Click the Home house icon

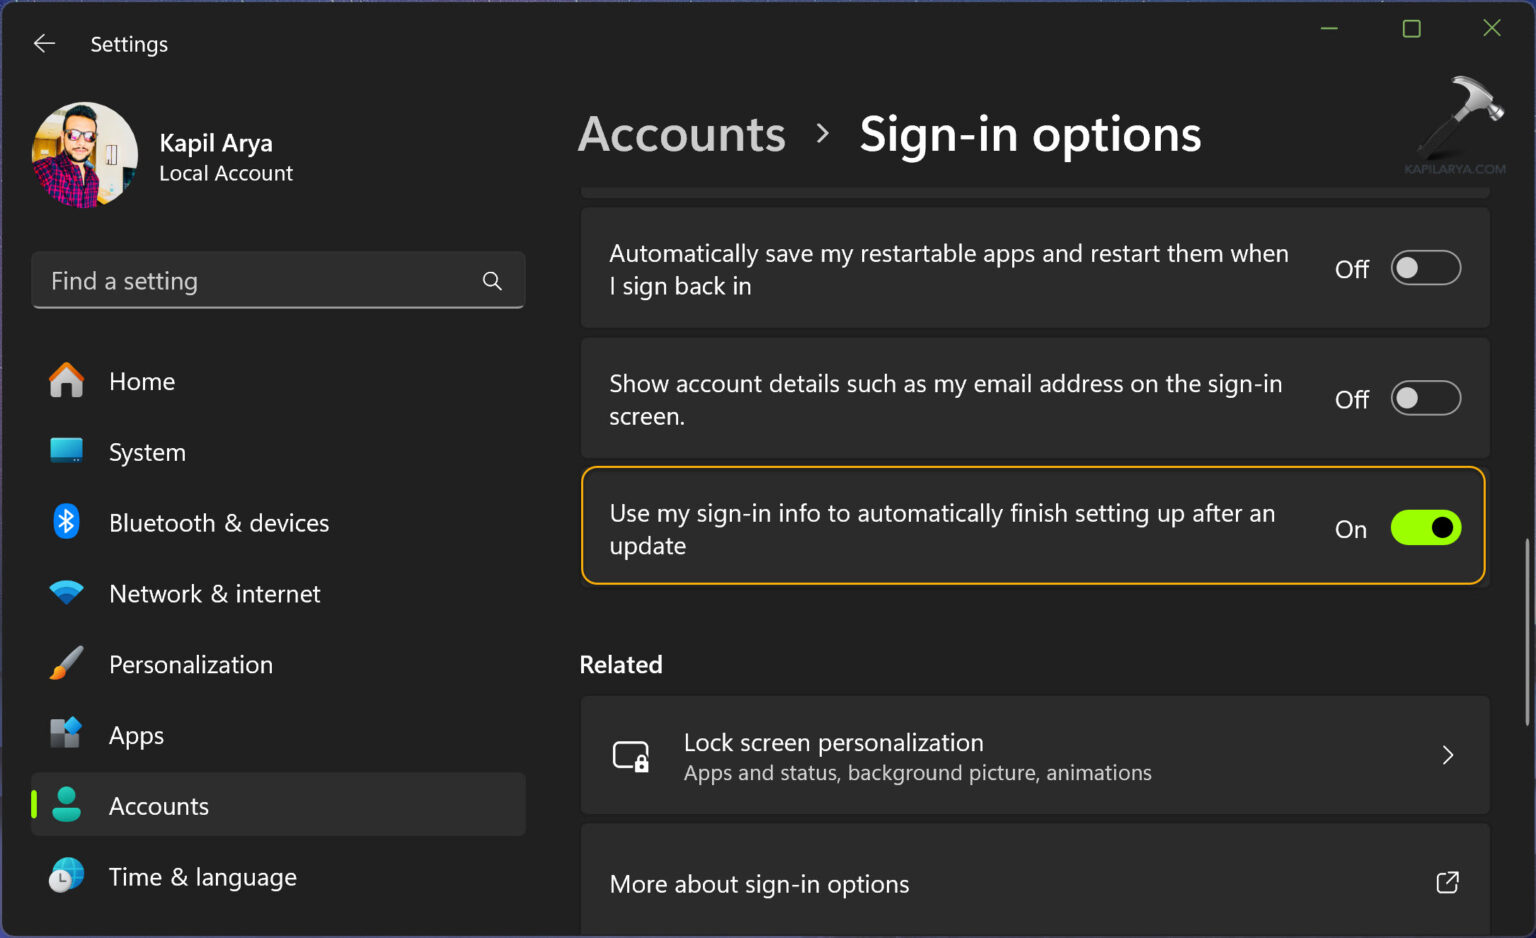[x=67, y=381]
